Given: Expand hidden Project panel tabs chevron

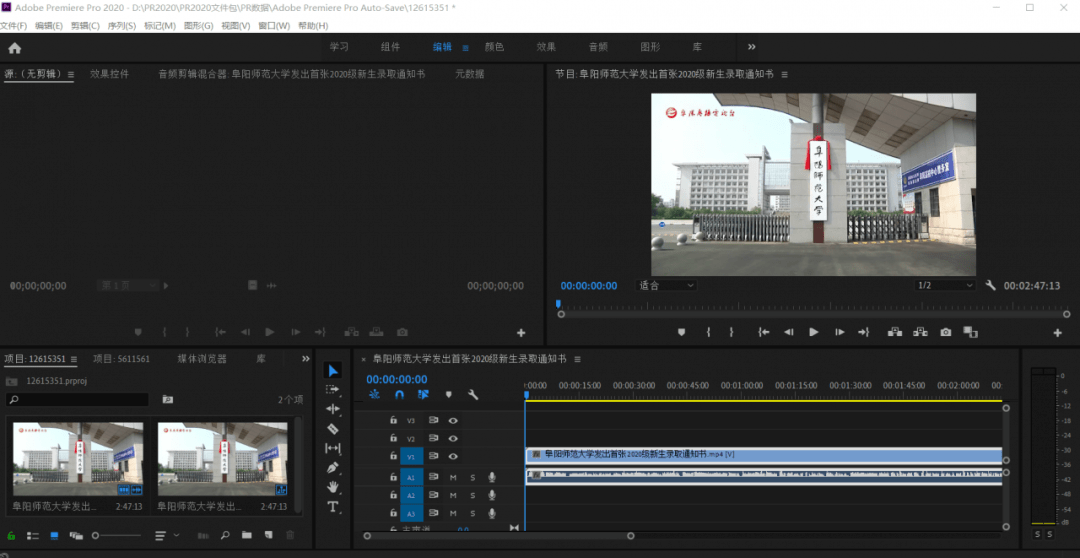Looking at the screenshot, I should click(306, 358).
